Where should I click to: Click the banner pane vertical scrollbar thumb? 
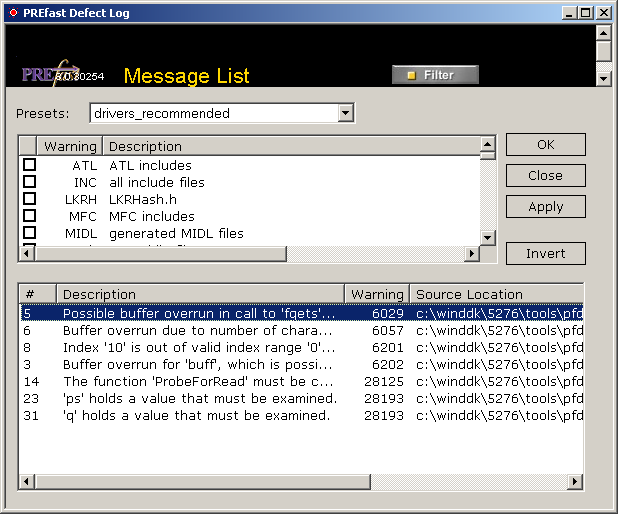(x=603, y=51)
